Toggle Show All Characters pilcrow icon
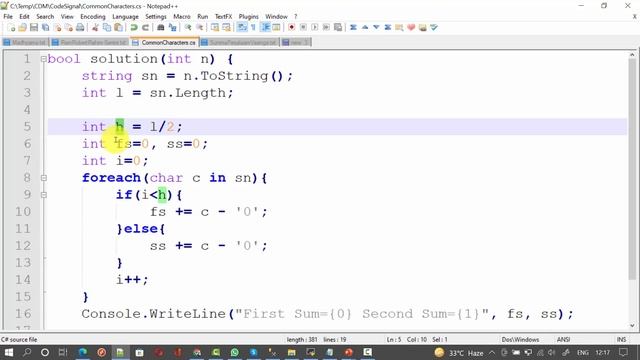The width and height of the screenshot is (640, 360). point(253,27)
